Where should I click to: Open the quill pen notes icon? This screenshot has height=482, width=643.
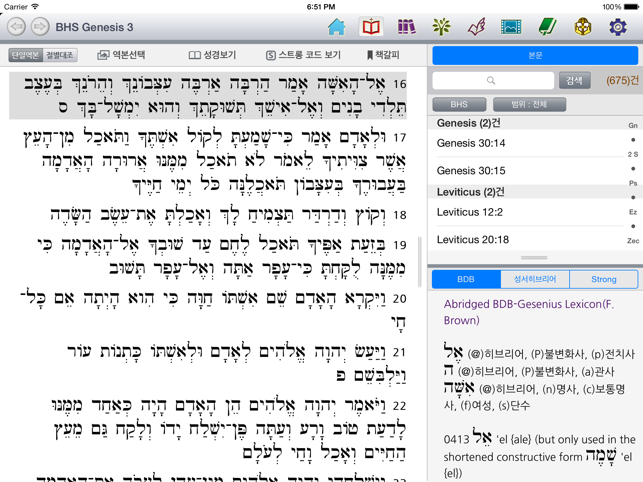coord(476,27)
